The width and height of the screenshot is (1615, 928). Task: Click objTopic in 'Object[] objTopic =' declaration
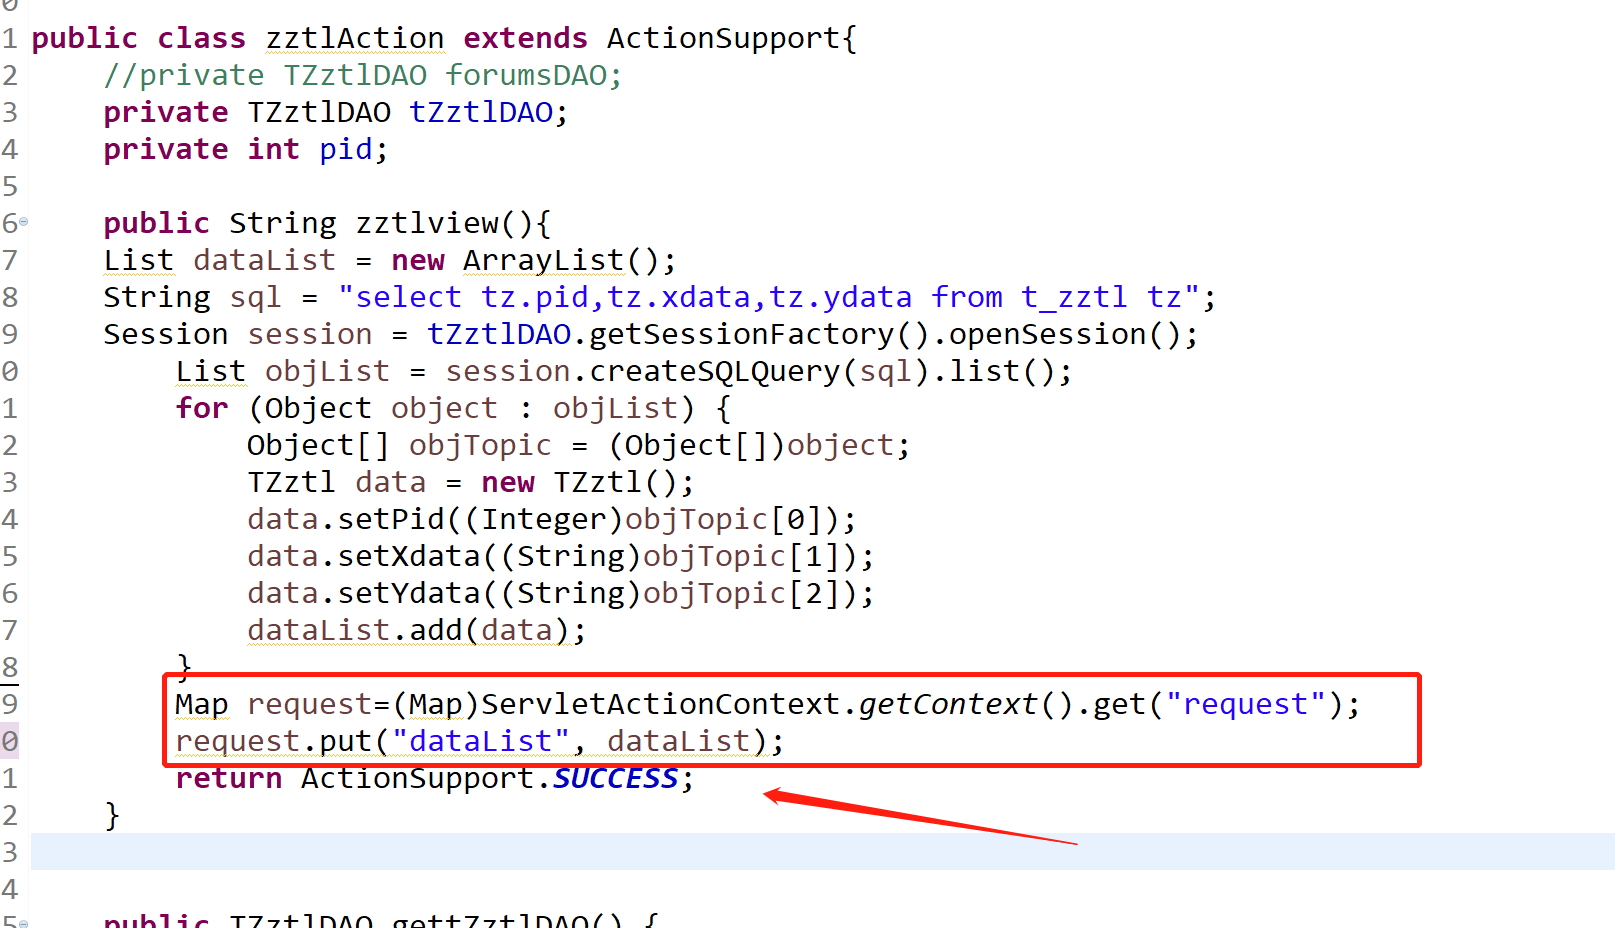(x=480, y=445)
